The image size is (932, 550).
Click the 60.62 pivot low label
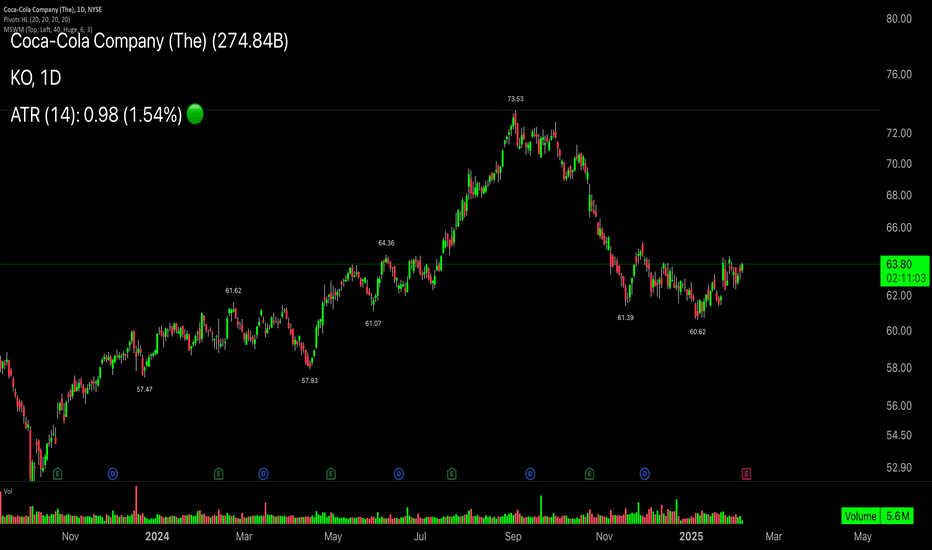(698, 332)
